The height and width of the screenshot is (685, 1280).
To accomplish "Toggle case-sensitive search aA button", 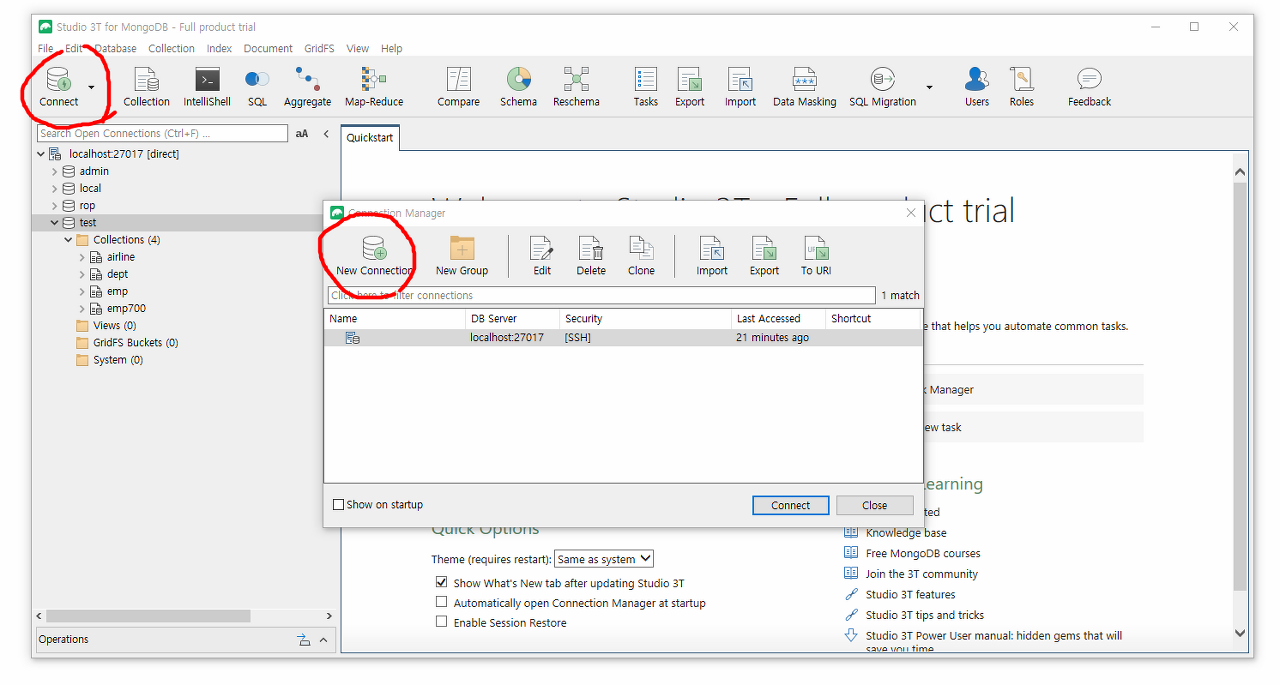I will click(302, 133).
